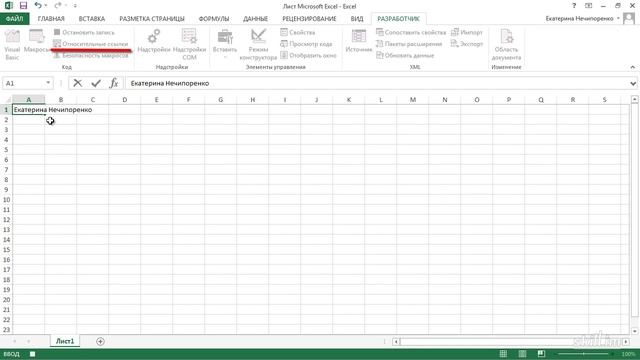Open the Visual Basic editor
This screenshot has height=360, width=640.
coord(12,45)
